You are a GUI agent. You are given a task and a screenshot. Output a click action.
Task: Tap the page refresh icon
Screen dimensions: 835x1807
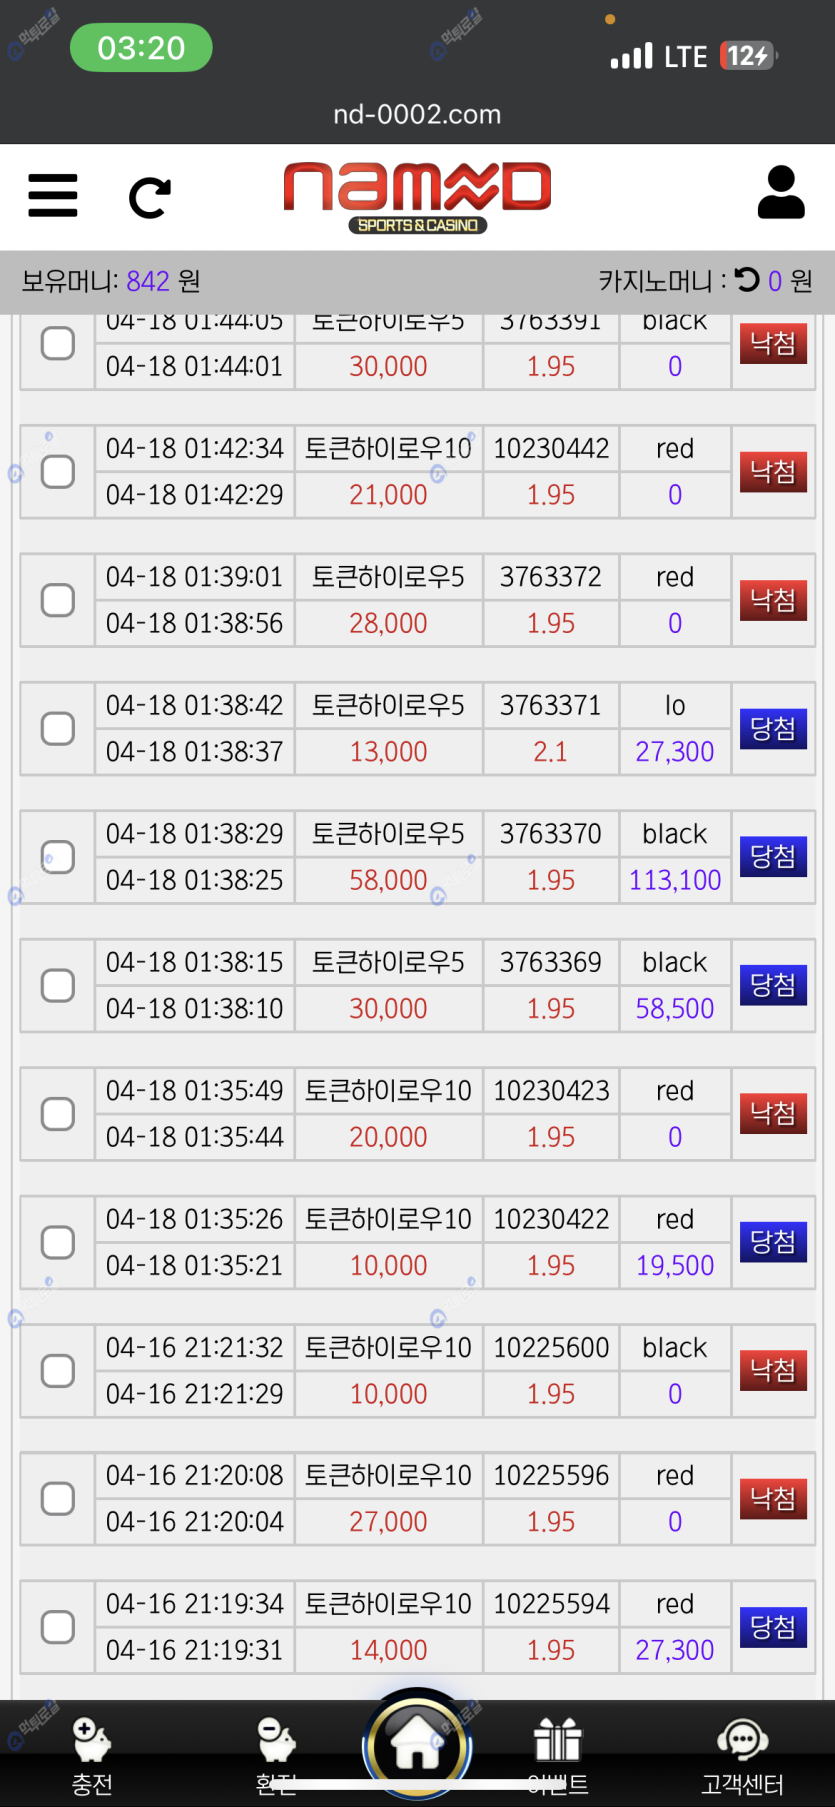[150, 197]
